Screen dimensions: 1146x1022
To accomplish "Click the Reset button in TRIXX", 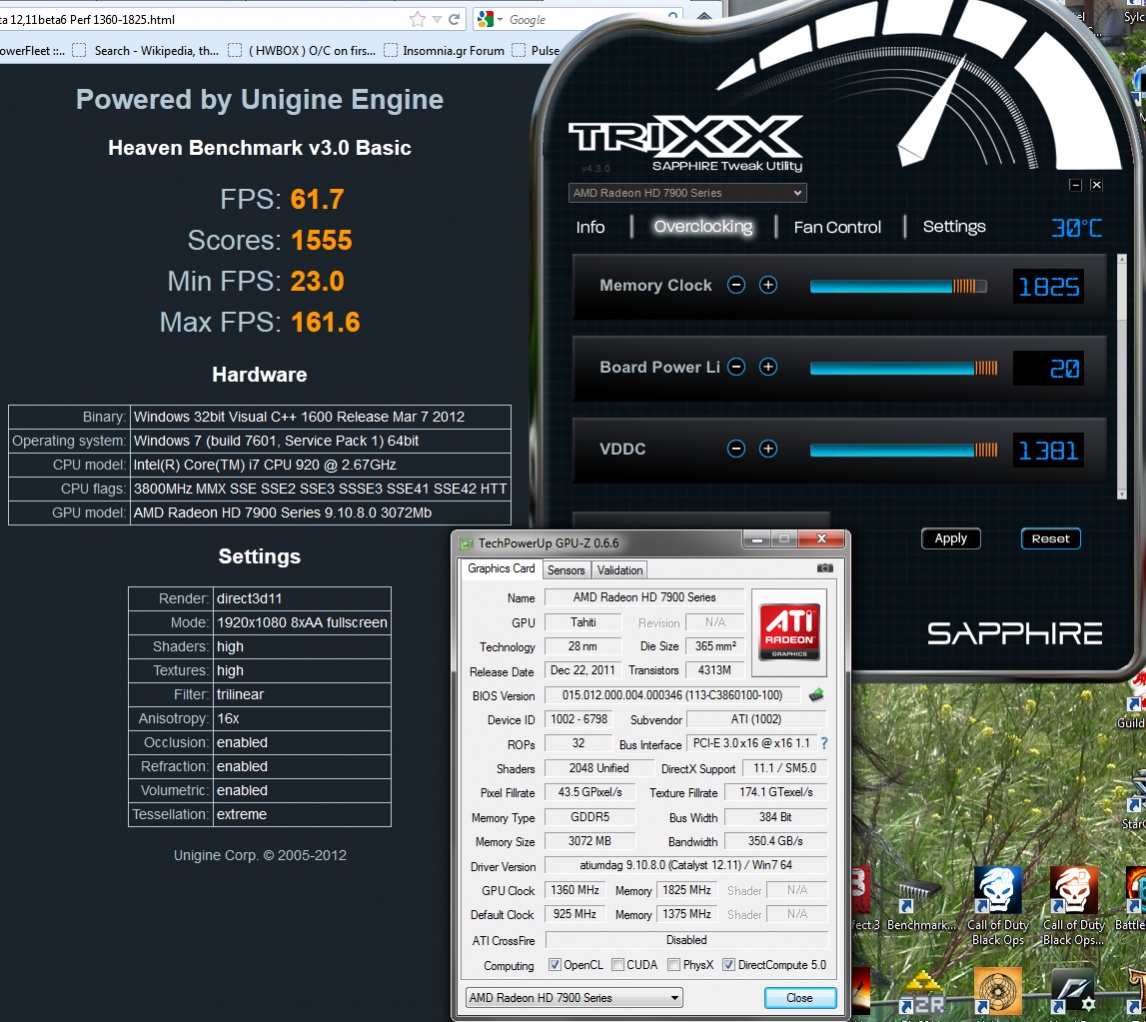I will [x=1050, y=539].
